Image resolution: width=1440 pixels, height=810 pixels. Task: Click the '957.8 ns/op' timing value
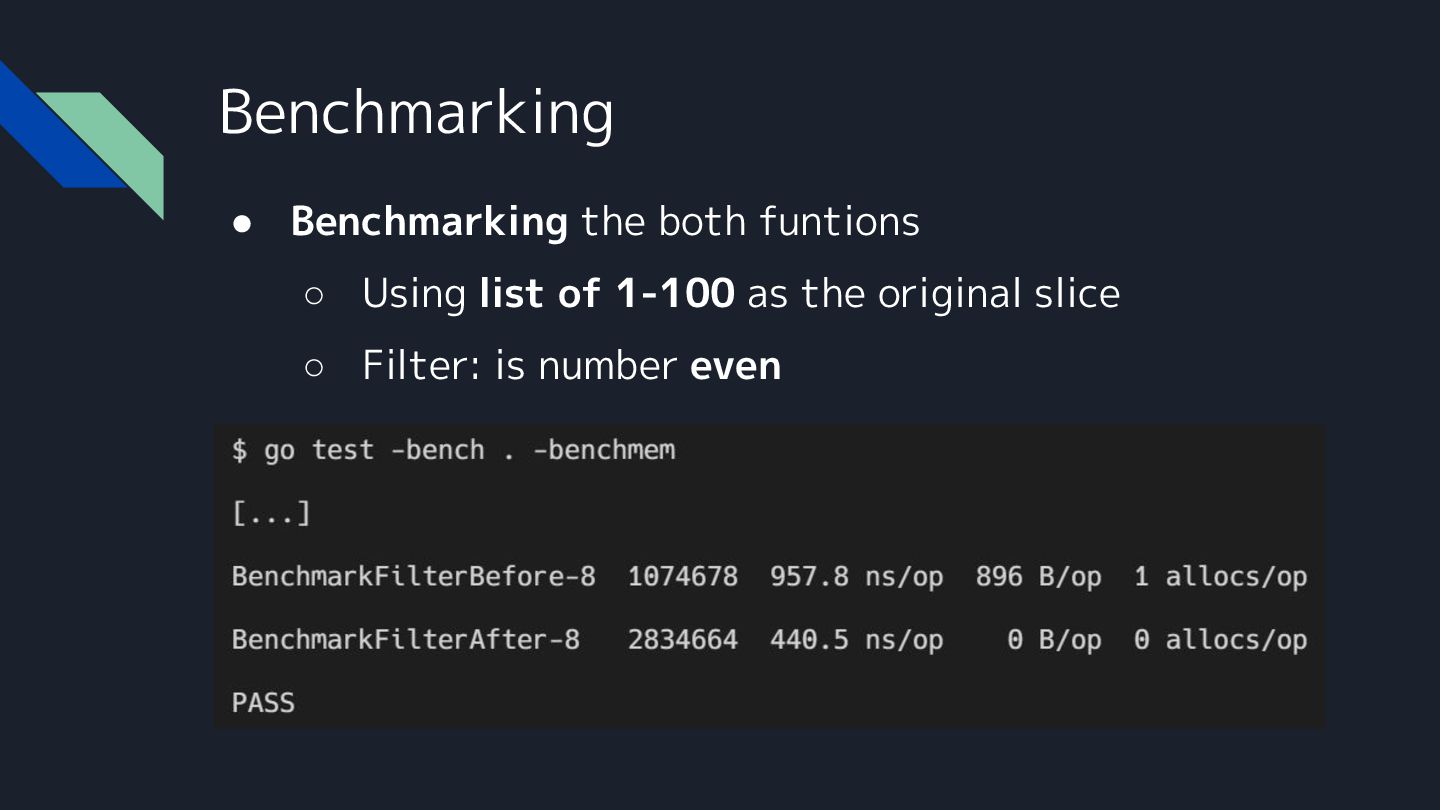pos(856,577)
